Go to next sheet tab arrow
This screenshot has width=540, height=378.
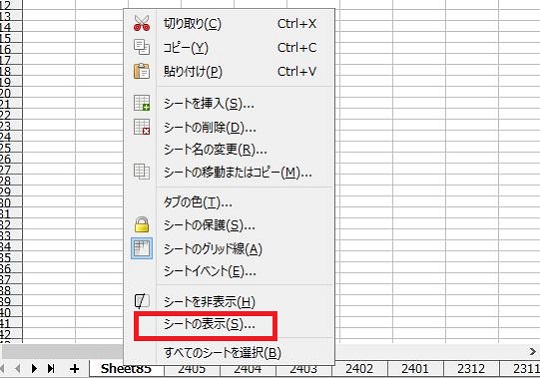(34, 369)
